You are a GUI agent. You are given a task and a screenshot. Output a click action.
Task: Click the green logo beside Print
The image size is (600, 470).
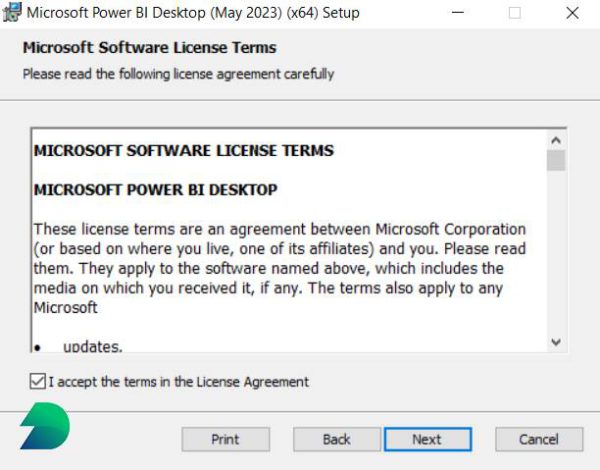pos(44,428)
